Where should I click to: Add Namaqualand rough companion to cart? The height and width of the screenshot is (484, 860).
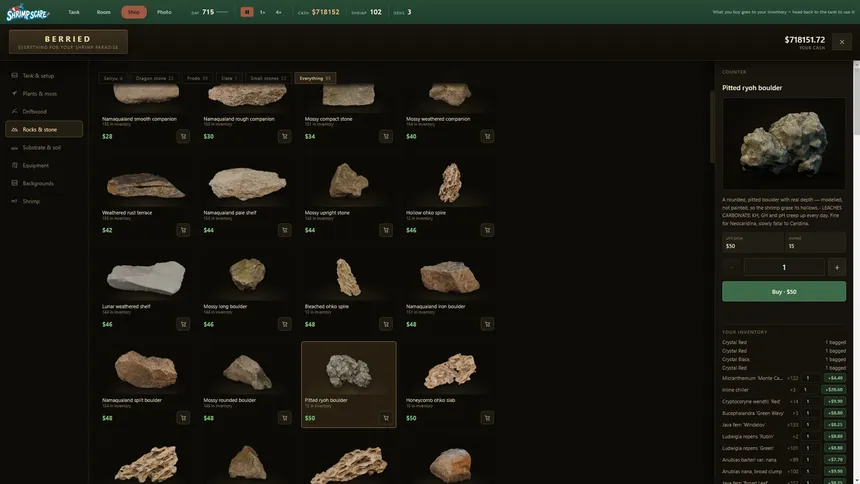pyautogui.click(x=285, y=136)
